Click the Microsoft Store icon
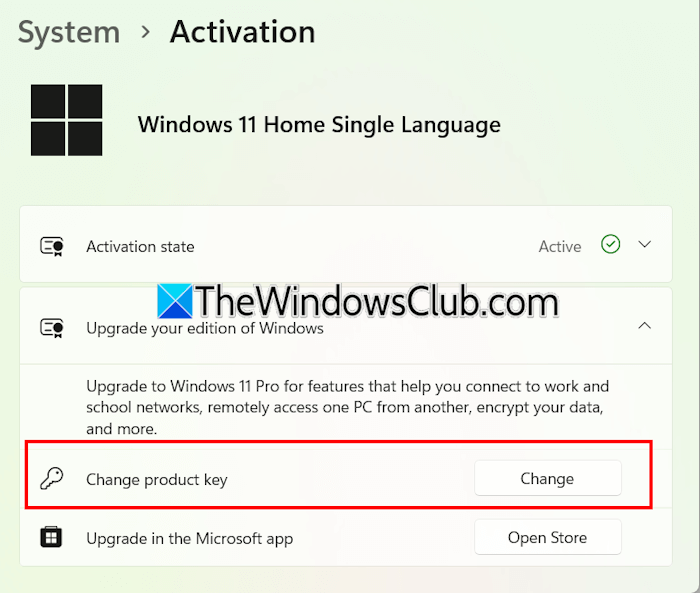 (52, 538)
